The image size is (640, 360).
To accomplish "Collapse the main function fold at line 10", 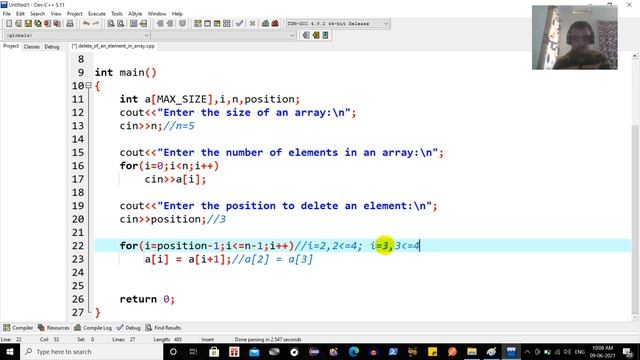I will [88, 86].
